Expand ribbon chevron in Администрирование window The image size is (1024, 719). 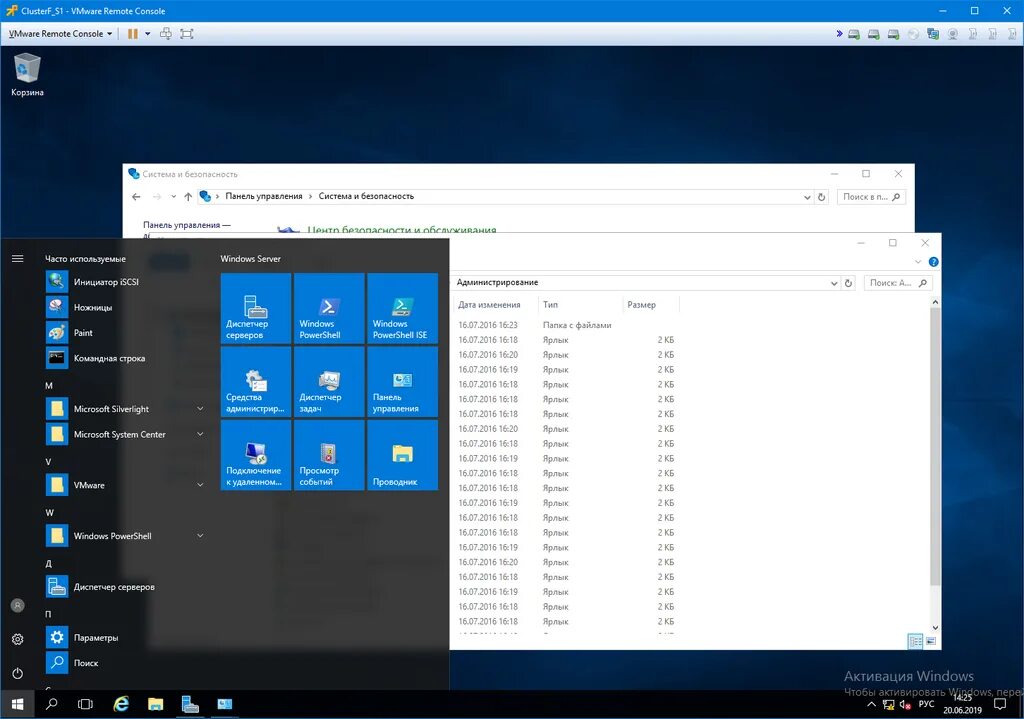click(x=918, y=262)
